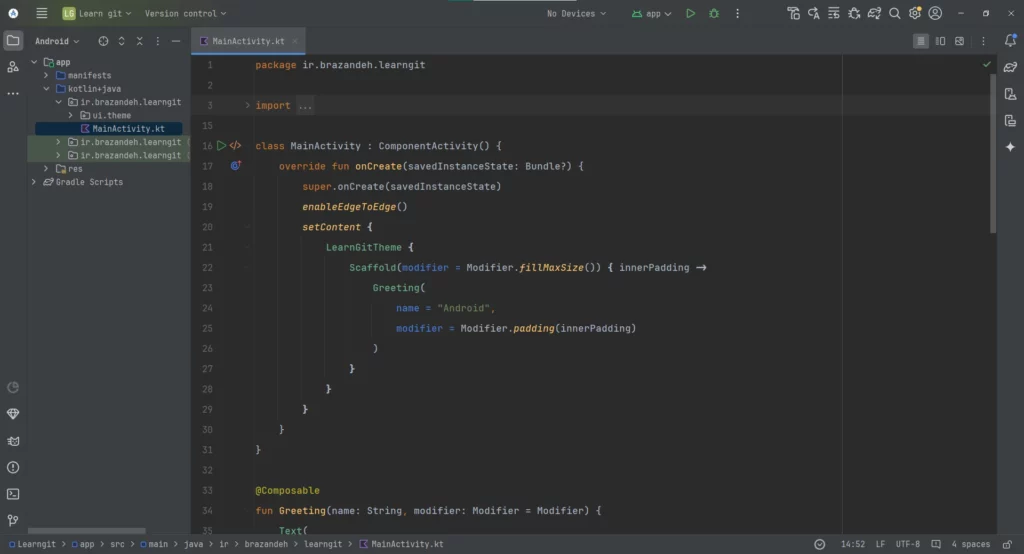This screenshot has width=1024, height=554.
Task: Collapse the kotlin+java folder
Action: 46,89
